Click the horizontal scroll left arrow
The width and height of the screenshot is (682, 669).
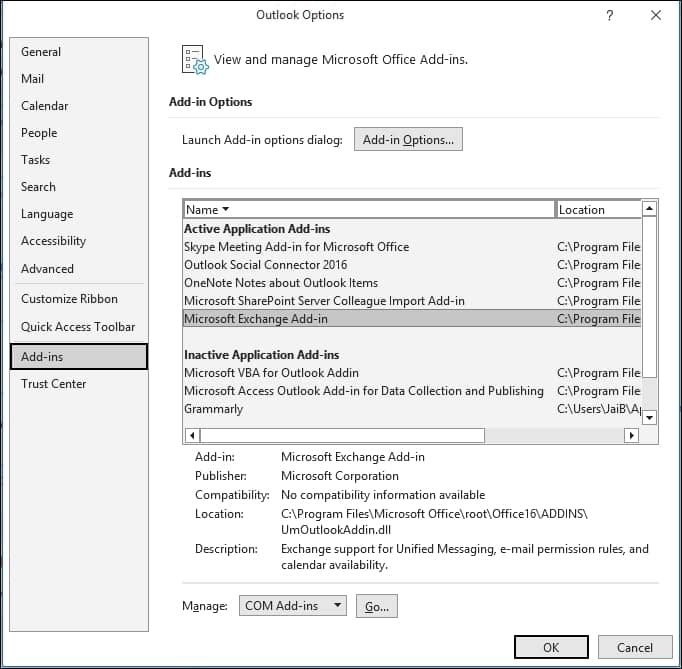(192, 435)
